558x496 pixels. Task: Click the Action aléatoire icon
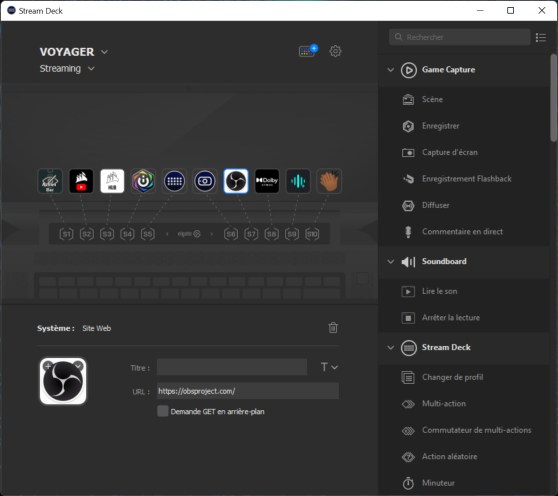point(408,457)
